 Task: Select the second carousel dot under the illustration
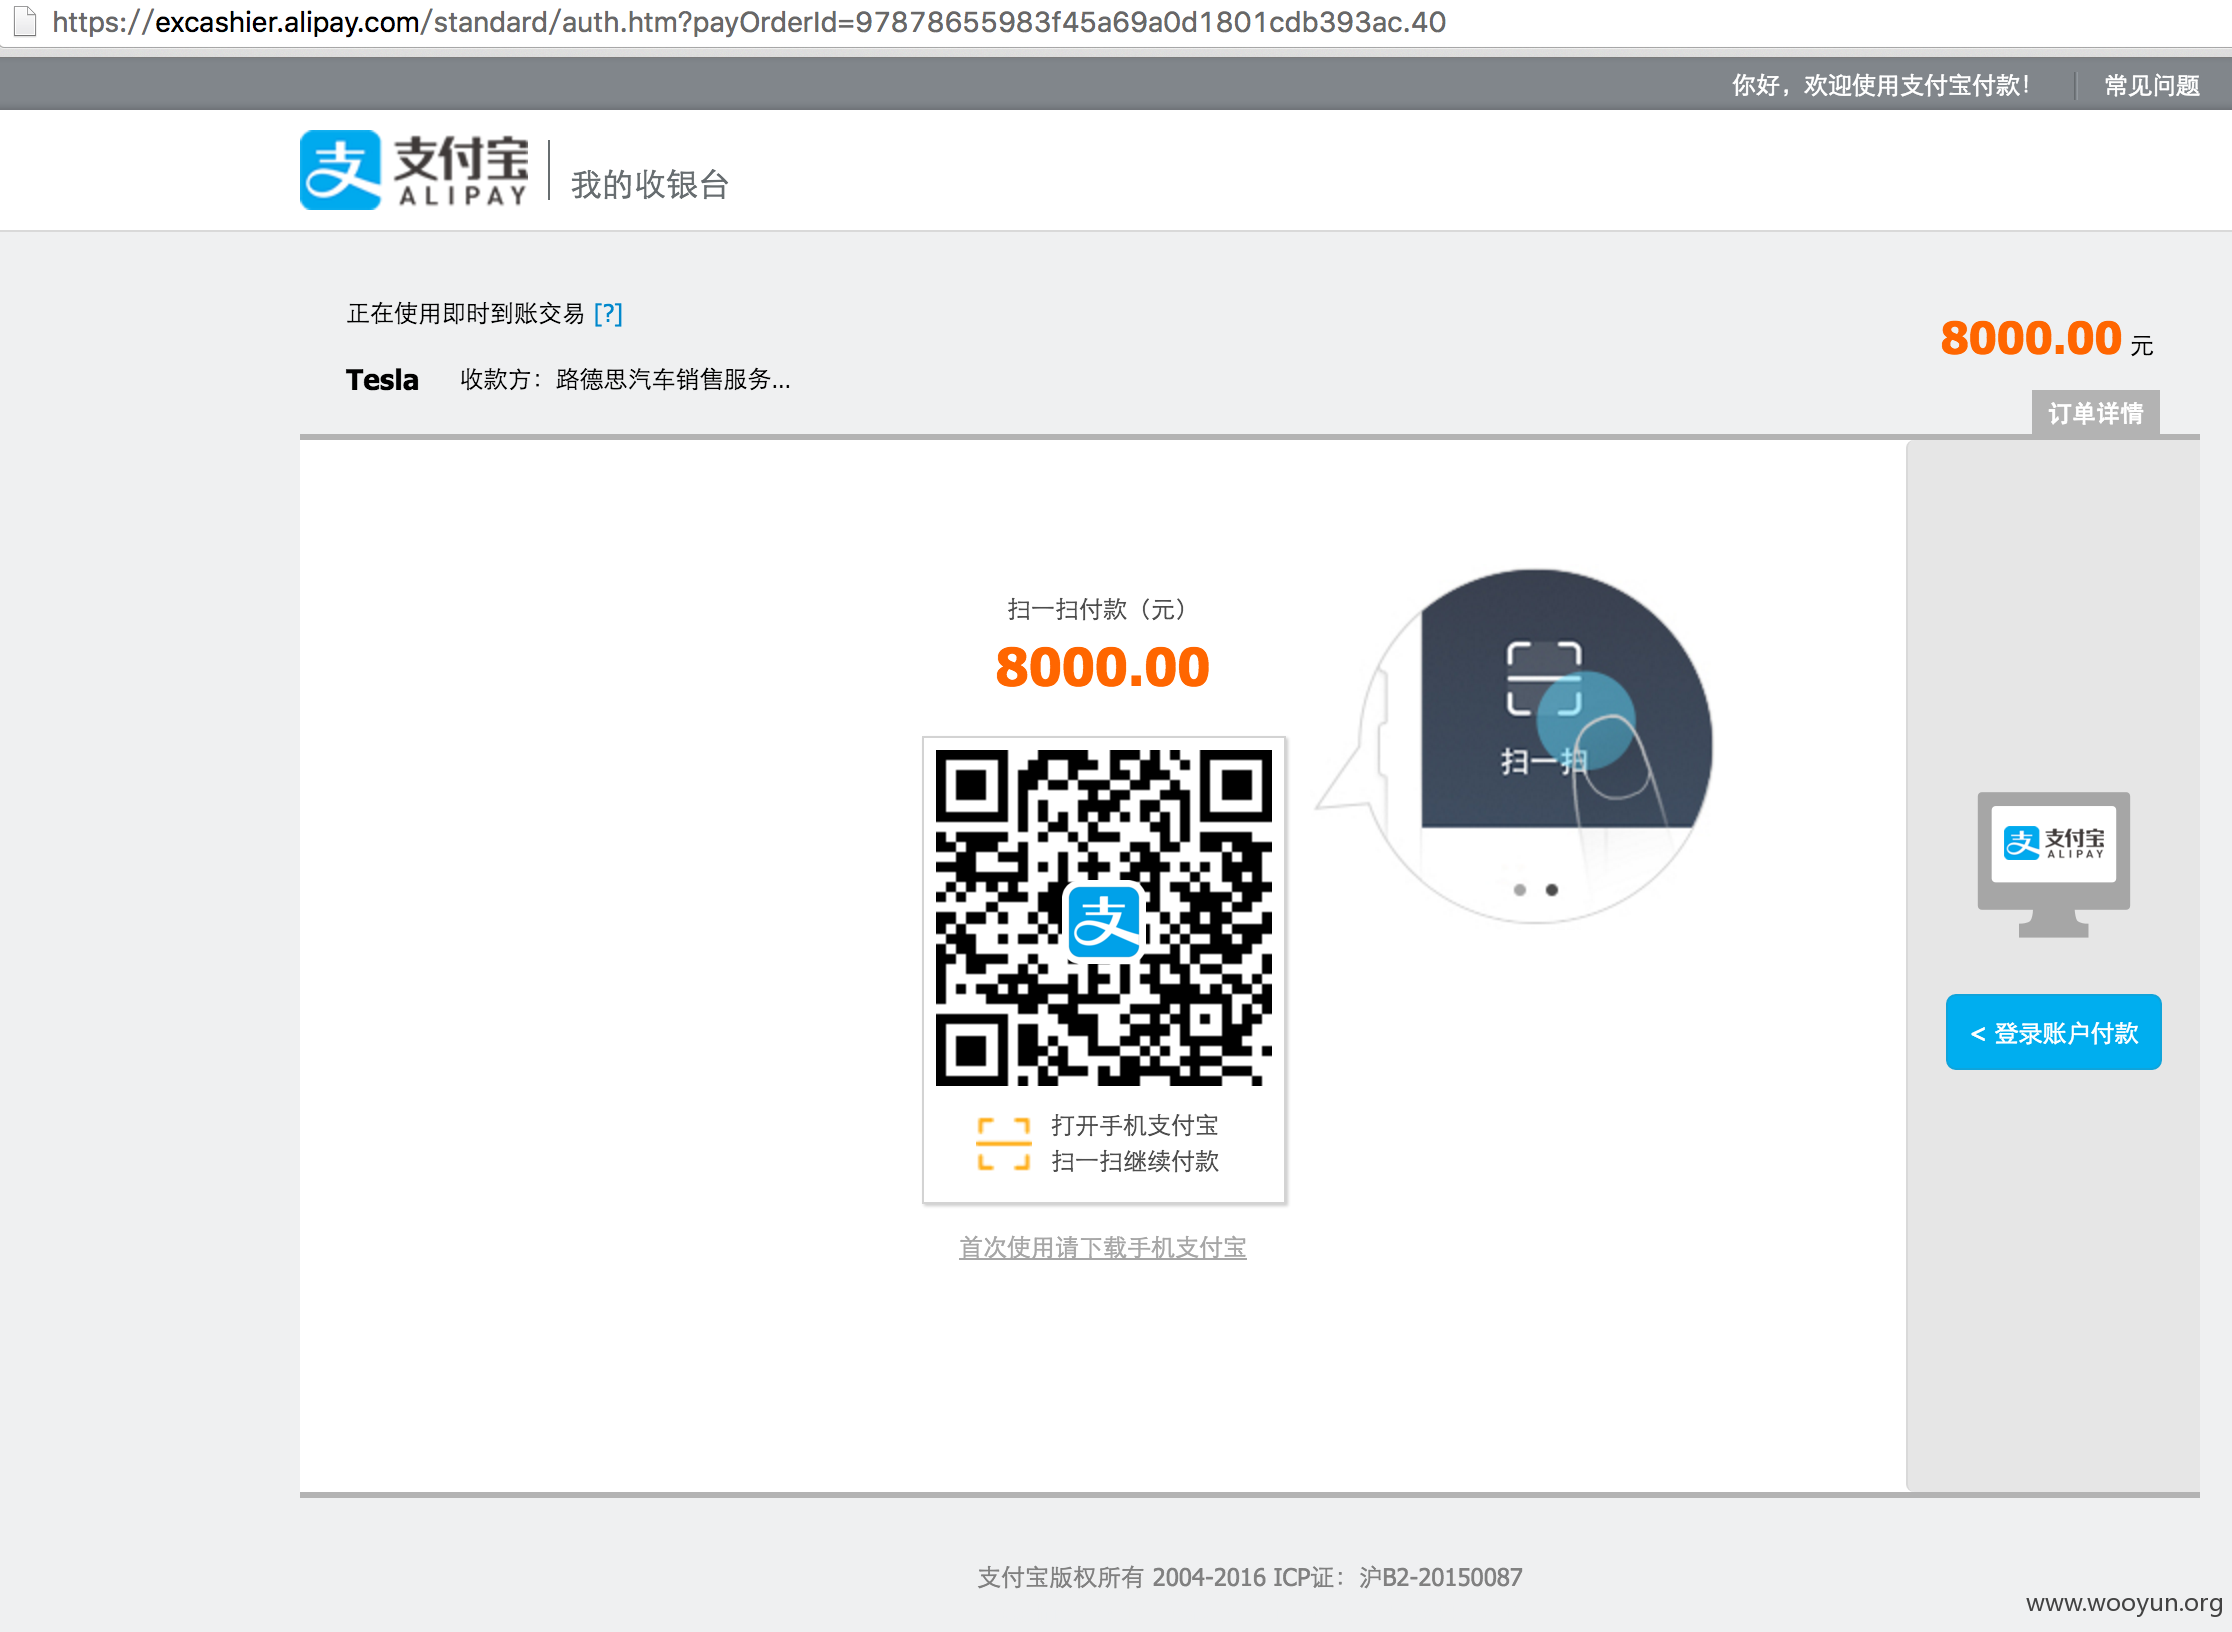pyautogui.click(x=1552, y=890)
